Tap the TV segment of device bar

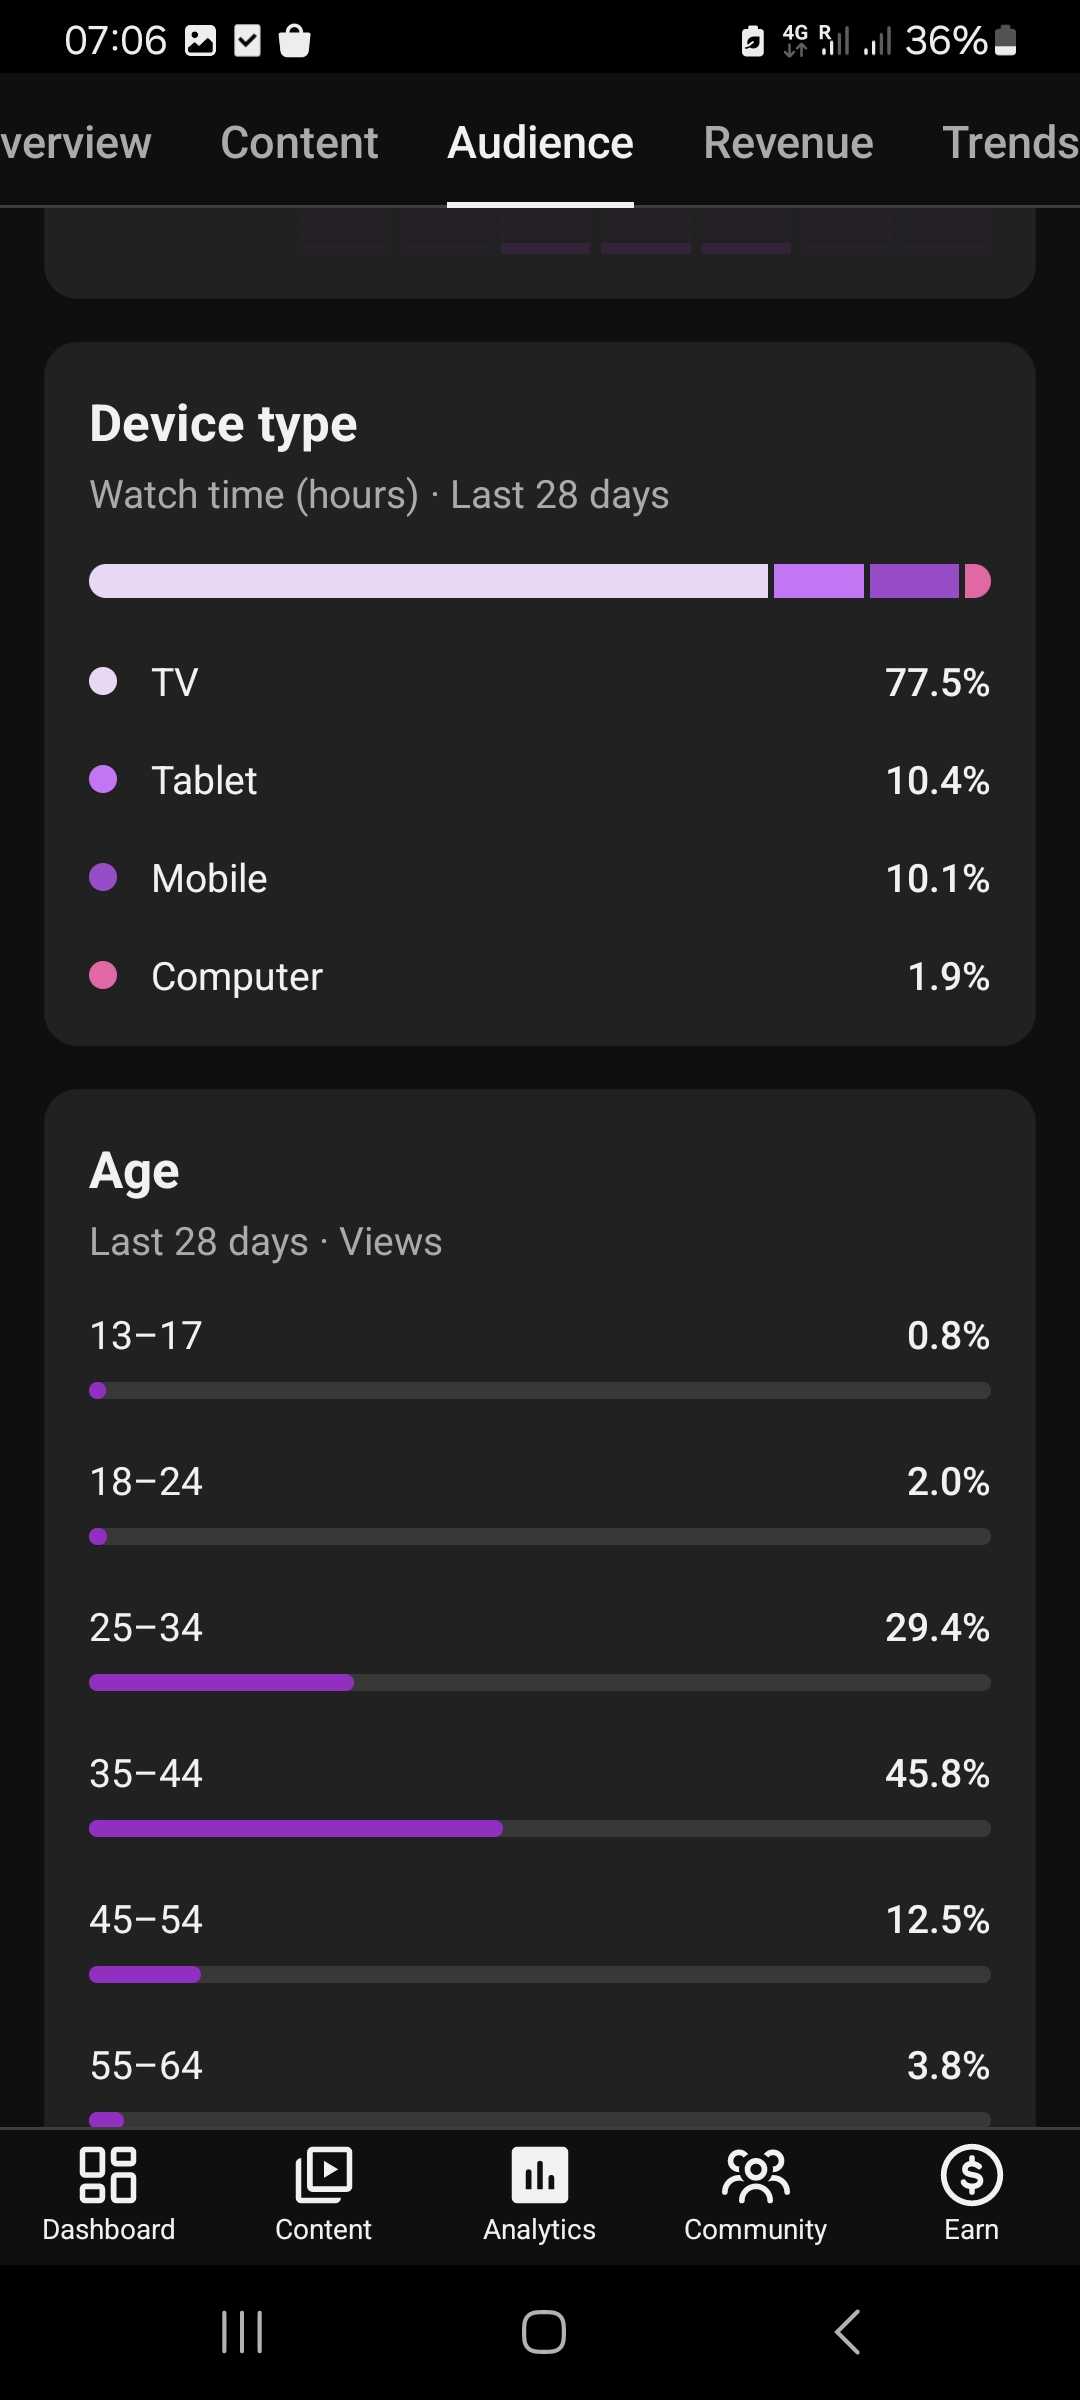click(x=428, y=581)
